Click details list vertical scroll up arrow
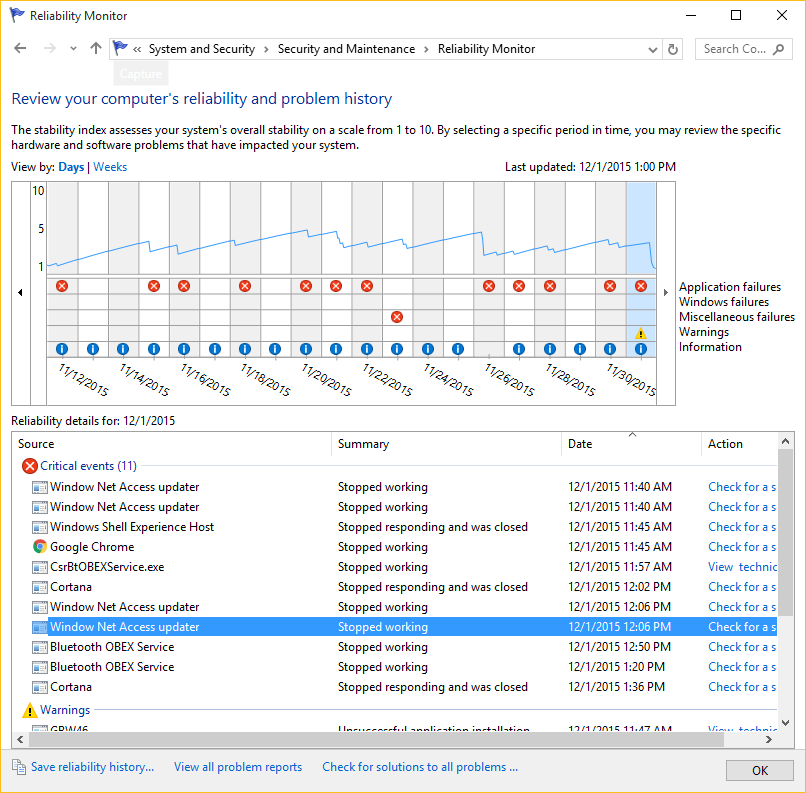The width and height of the screenshot is (806, 793). 785,441
